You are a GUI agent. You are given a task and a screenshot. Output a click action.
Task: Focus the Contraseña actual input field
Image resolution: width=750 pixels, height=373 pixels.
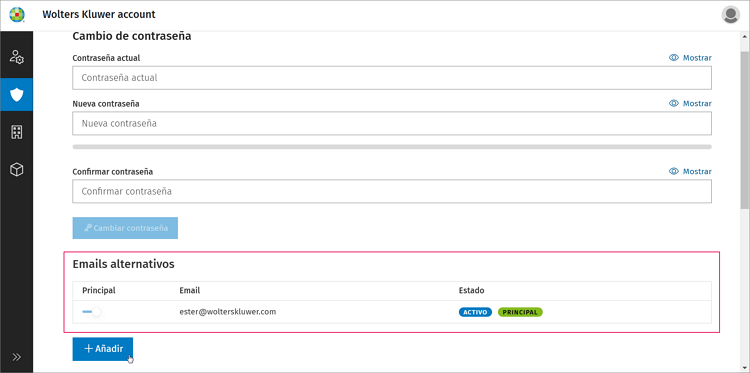(392, 77)
